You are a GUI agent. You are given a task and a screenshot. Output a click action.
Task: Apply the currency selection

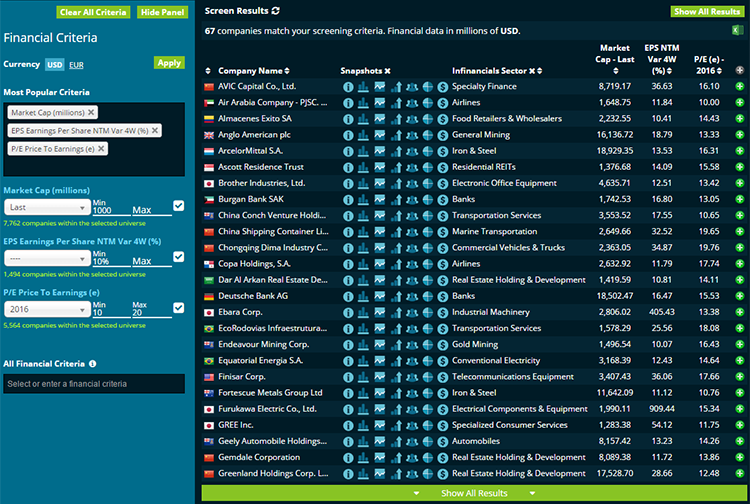pyautogui.click(x=169, y=63)
